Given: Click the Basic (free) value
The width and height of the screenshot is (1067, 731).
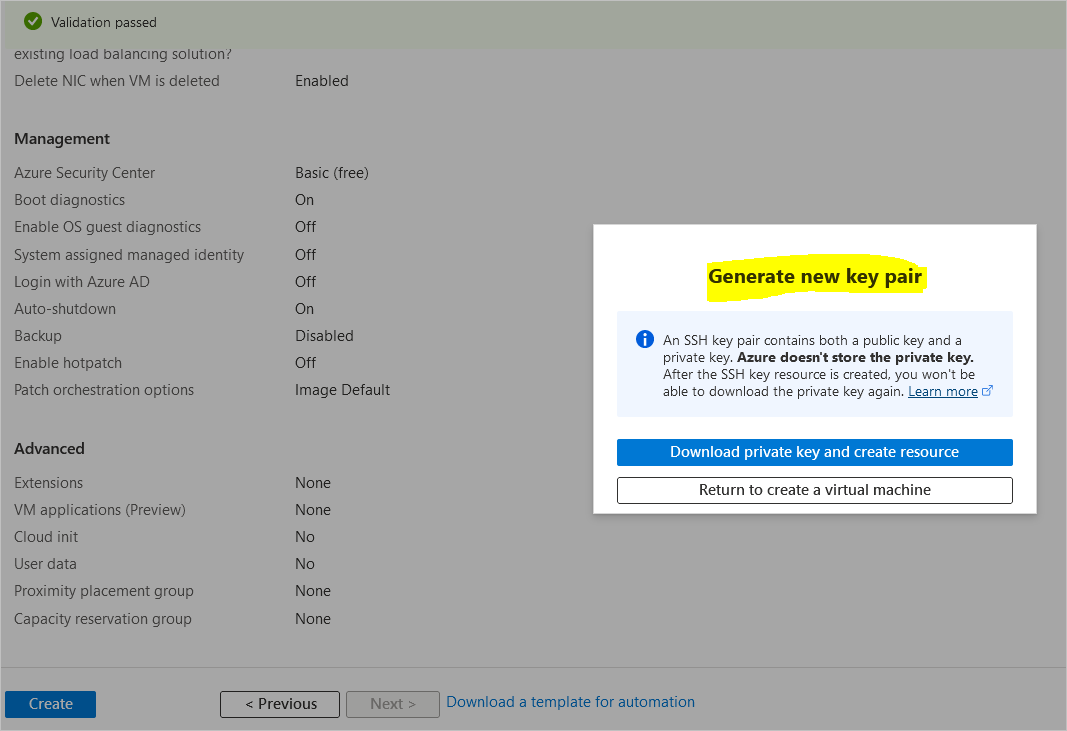Looking at the screenshot, I should click(331, 173).
